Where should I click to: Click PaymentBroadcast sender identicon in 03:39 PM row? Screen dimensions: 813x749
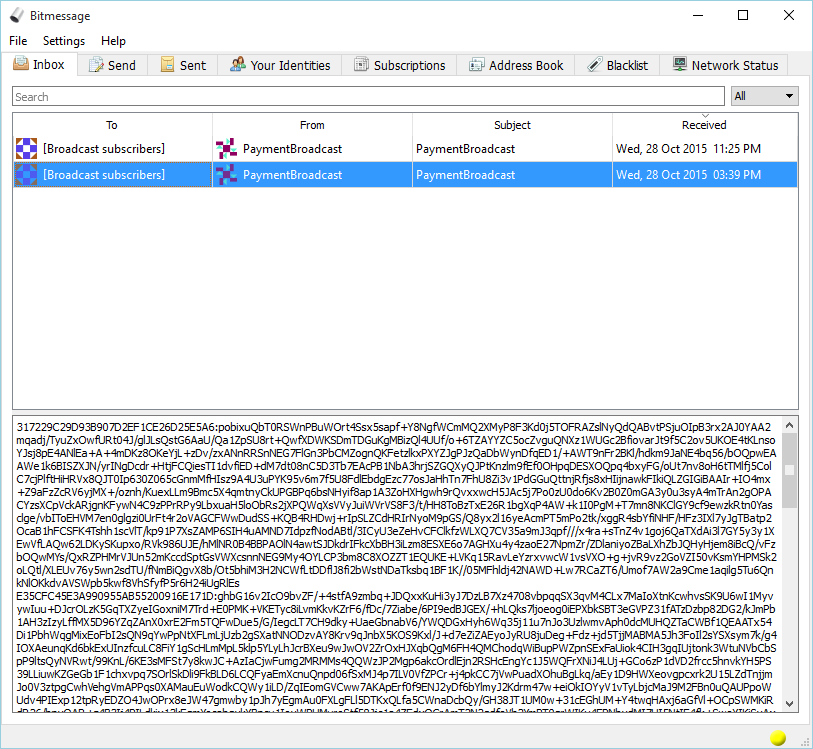(227, 175)
